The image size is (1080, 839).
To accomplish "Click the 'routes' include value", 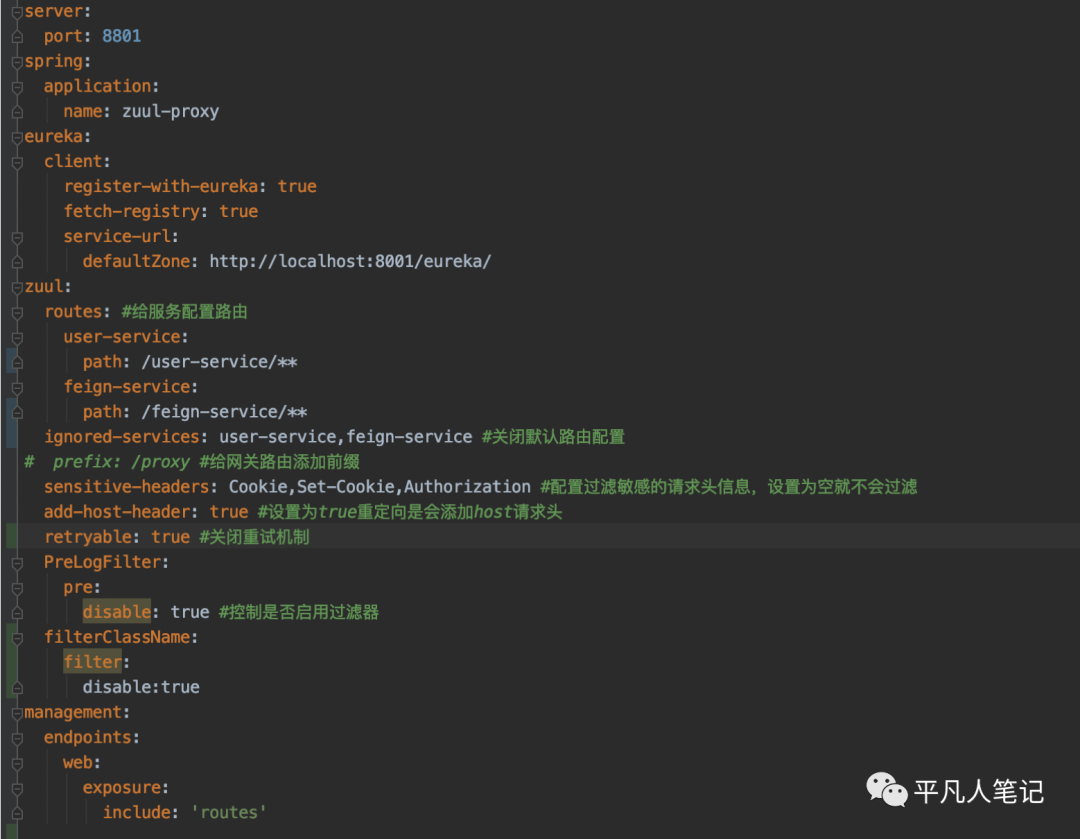I will (229, 812).
